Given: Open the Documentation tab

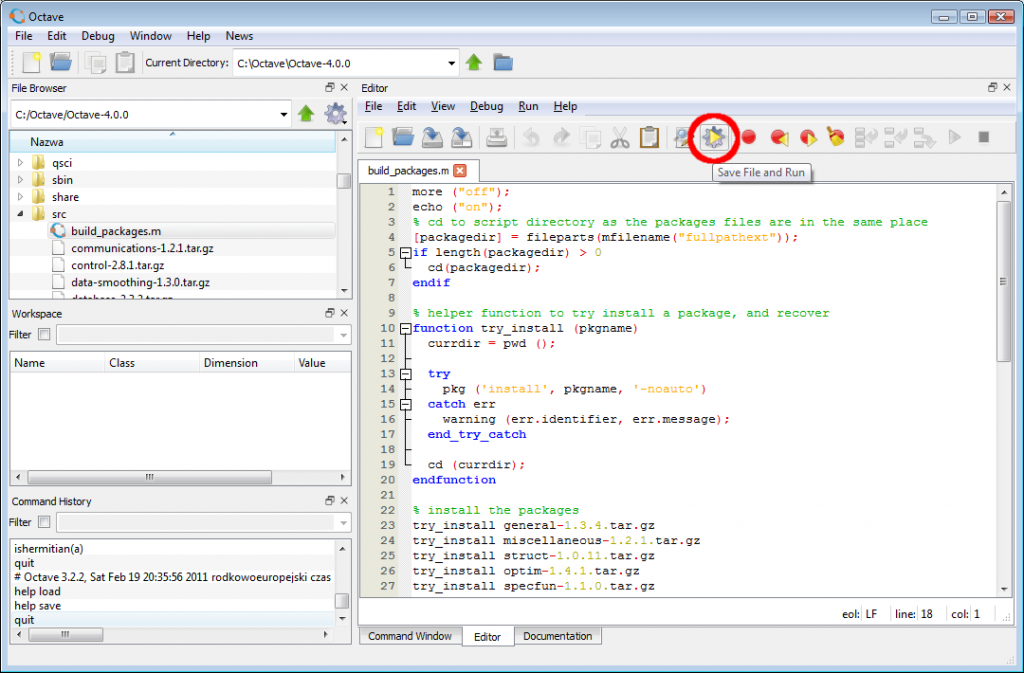Looking at the screenshot, I should click(557, 636).
